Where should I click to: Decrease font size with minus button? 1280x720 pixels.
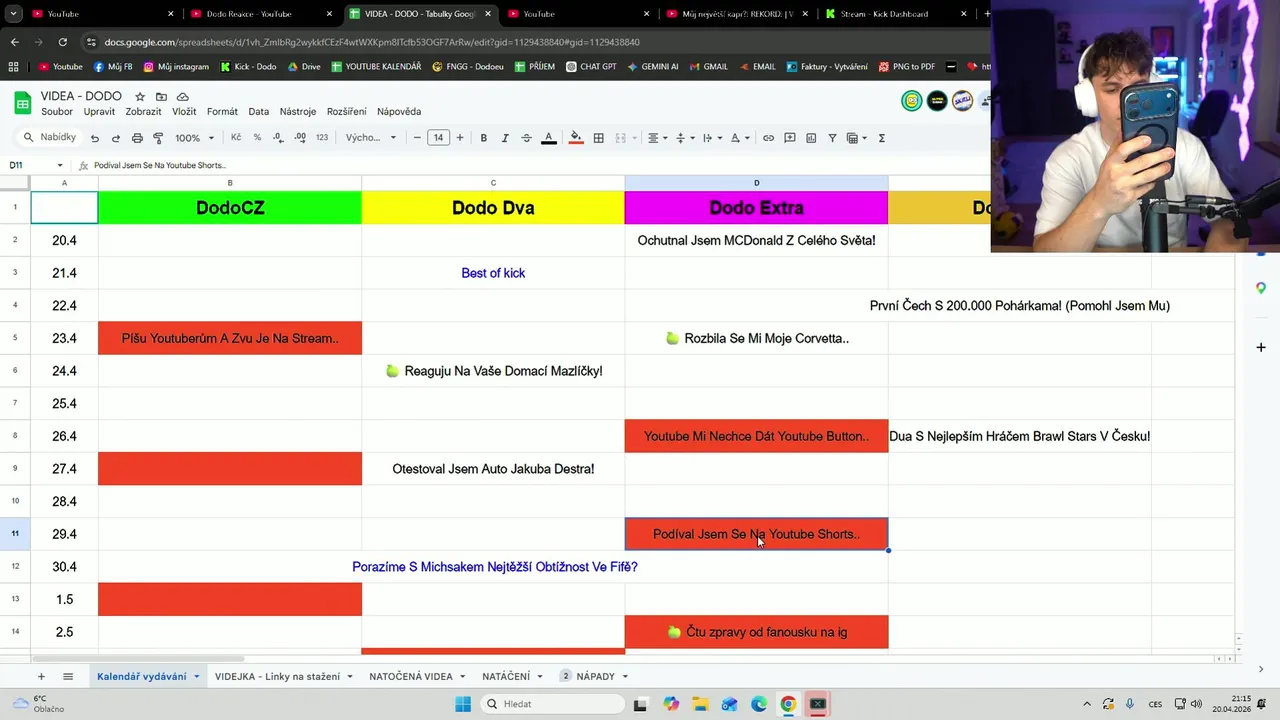click(x=417, y=138)
